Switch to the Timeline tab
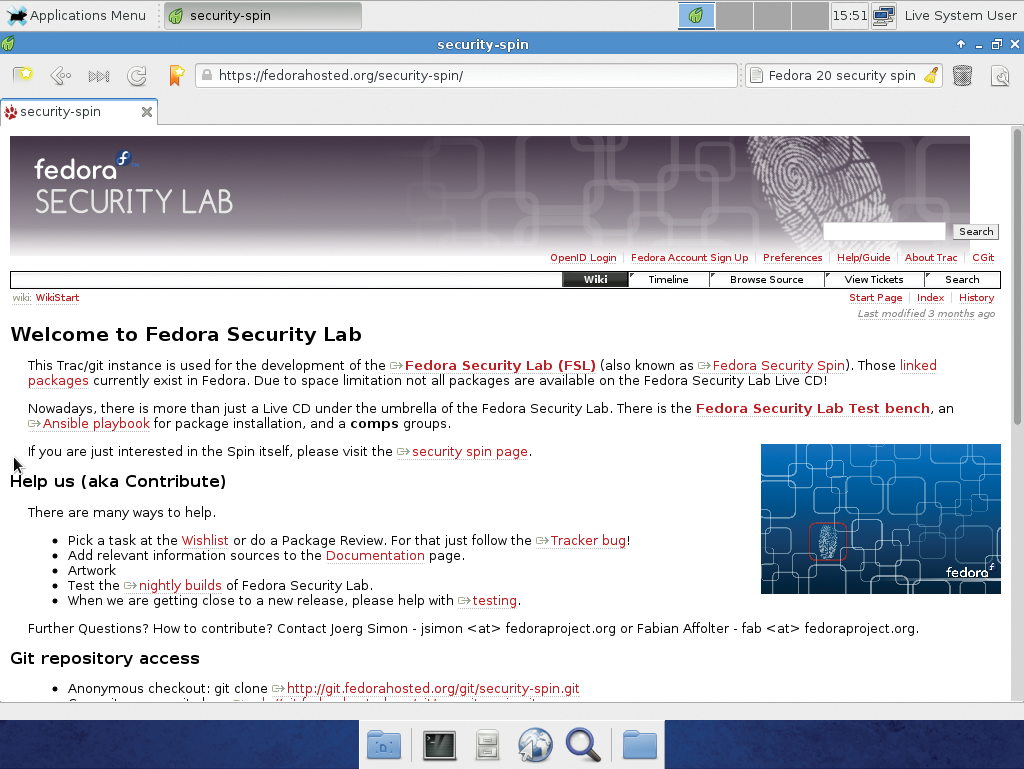Image resolution: width=1024 pixels, height=769 pixels. tap(668, 280)
